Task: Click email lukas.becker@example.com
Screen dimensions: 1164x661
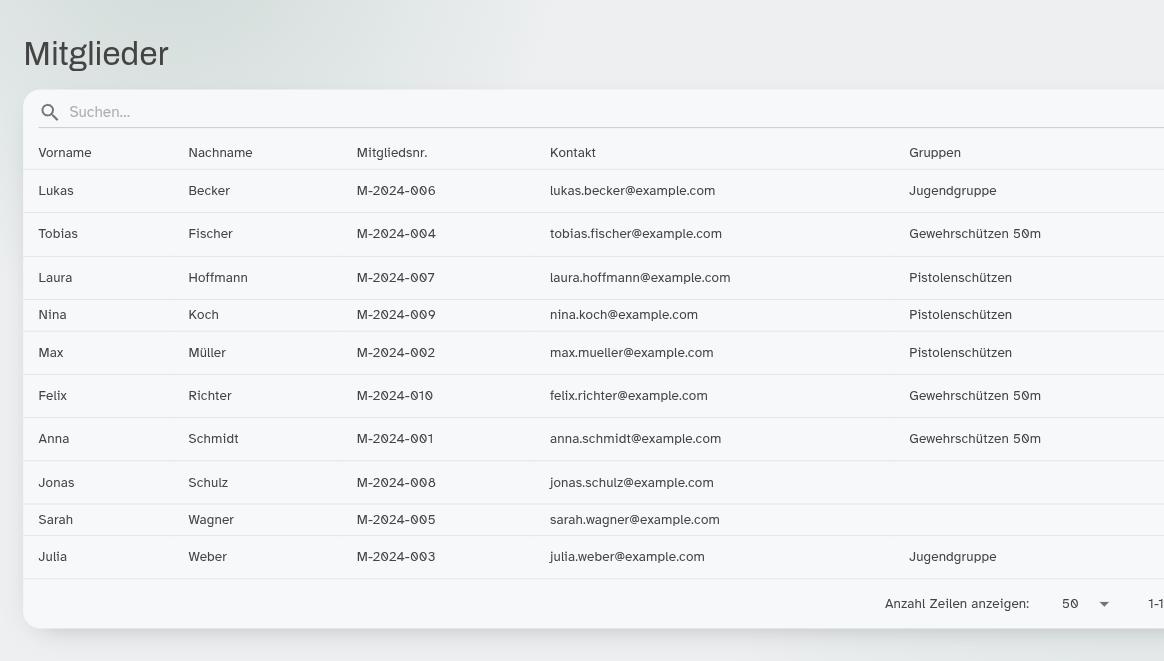Action: (x=632, y=191)
